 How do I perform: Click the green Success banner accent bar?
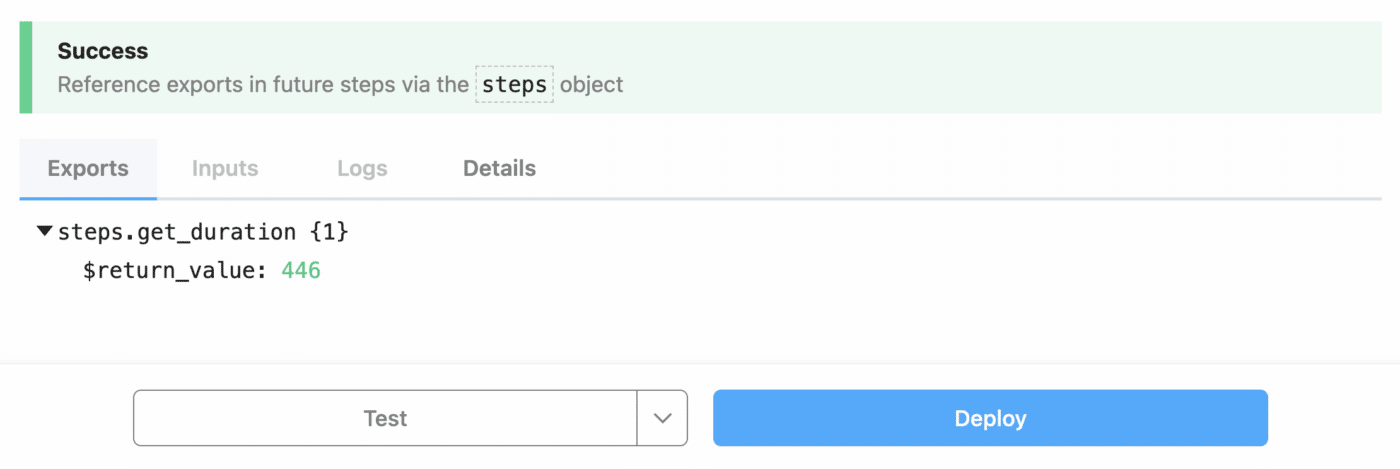(25, 67)
